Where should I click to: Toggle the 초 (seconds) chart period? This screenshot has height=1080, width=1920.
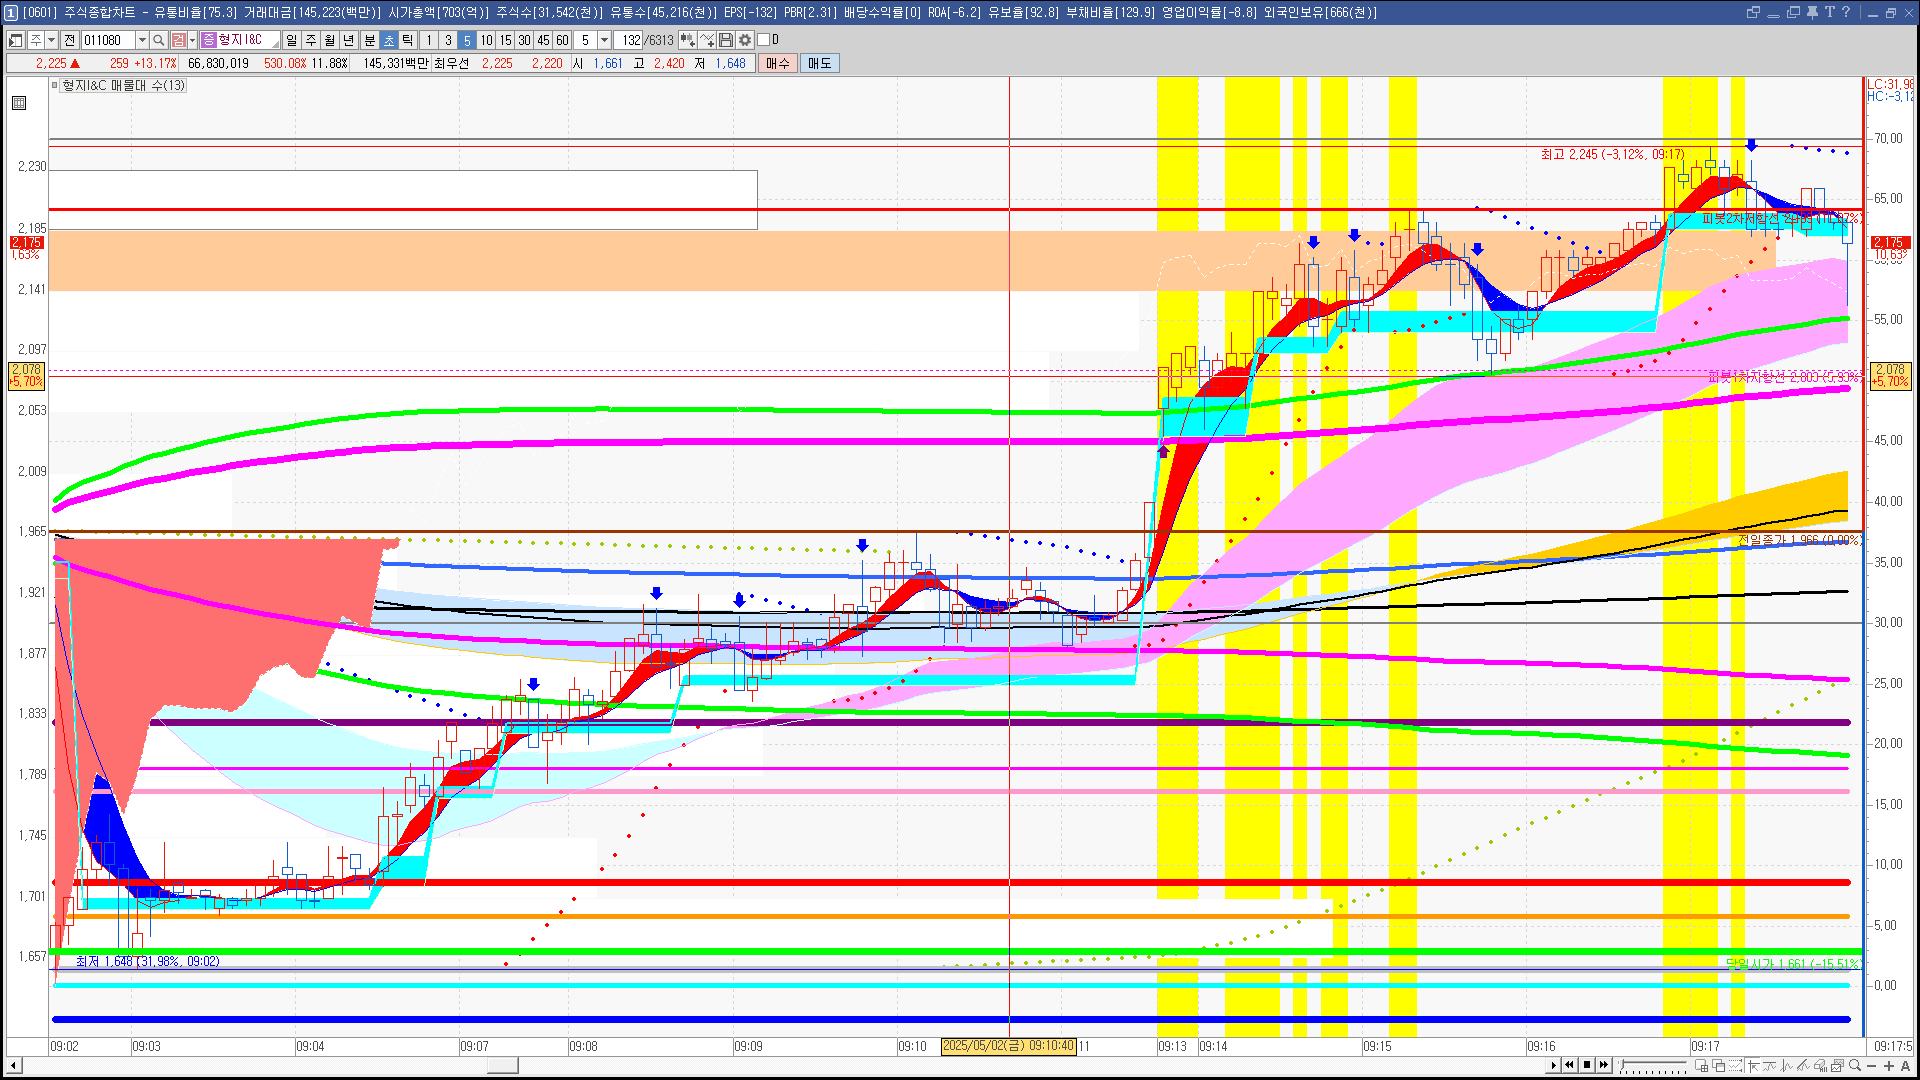(x=389, y=40)
